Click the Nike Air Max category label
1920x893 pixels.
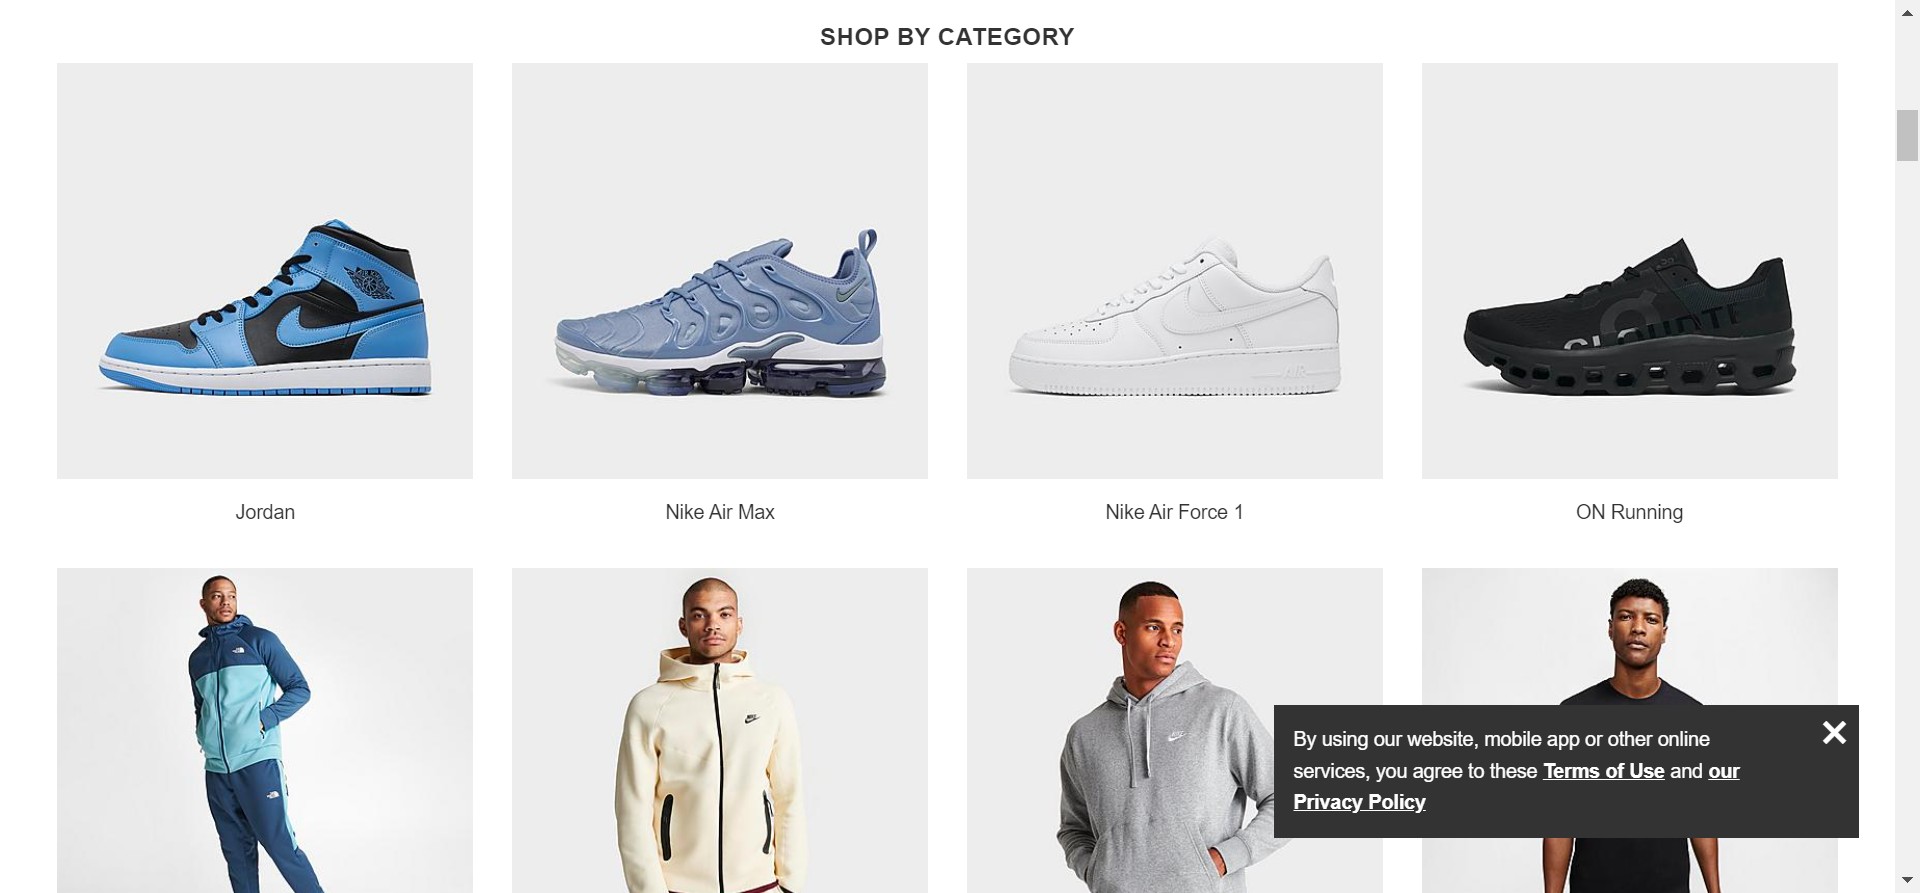720,512
